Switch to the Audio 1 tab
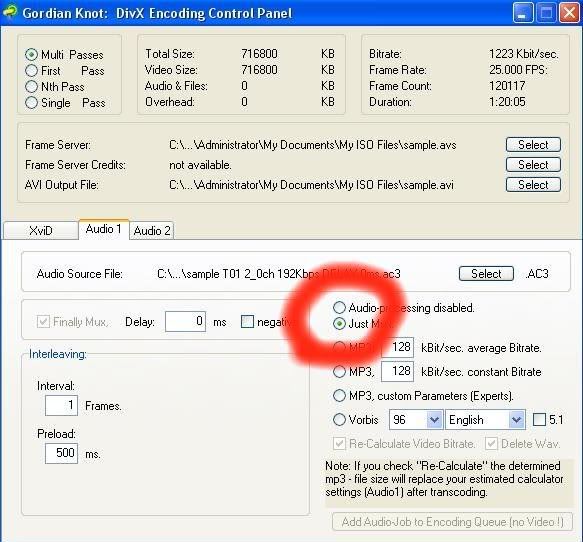583x542 pixels. point(104,229)
